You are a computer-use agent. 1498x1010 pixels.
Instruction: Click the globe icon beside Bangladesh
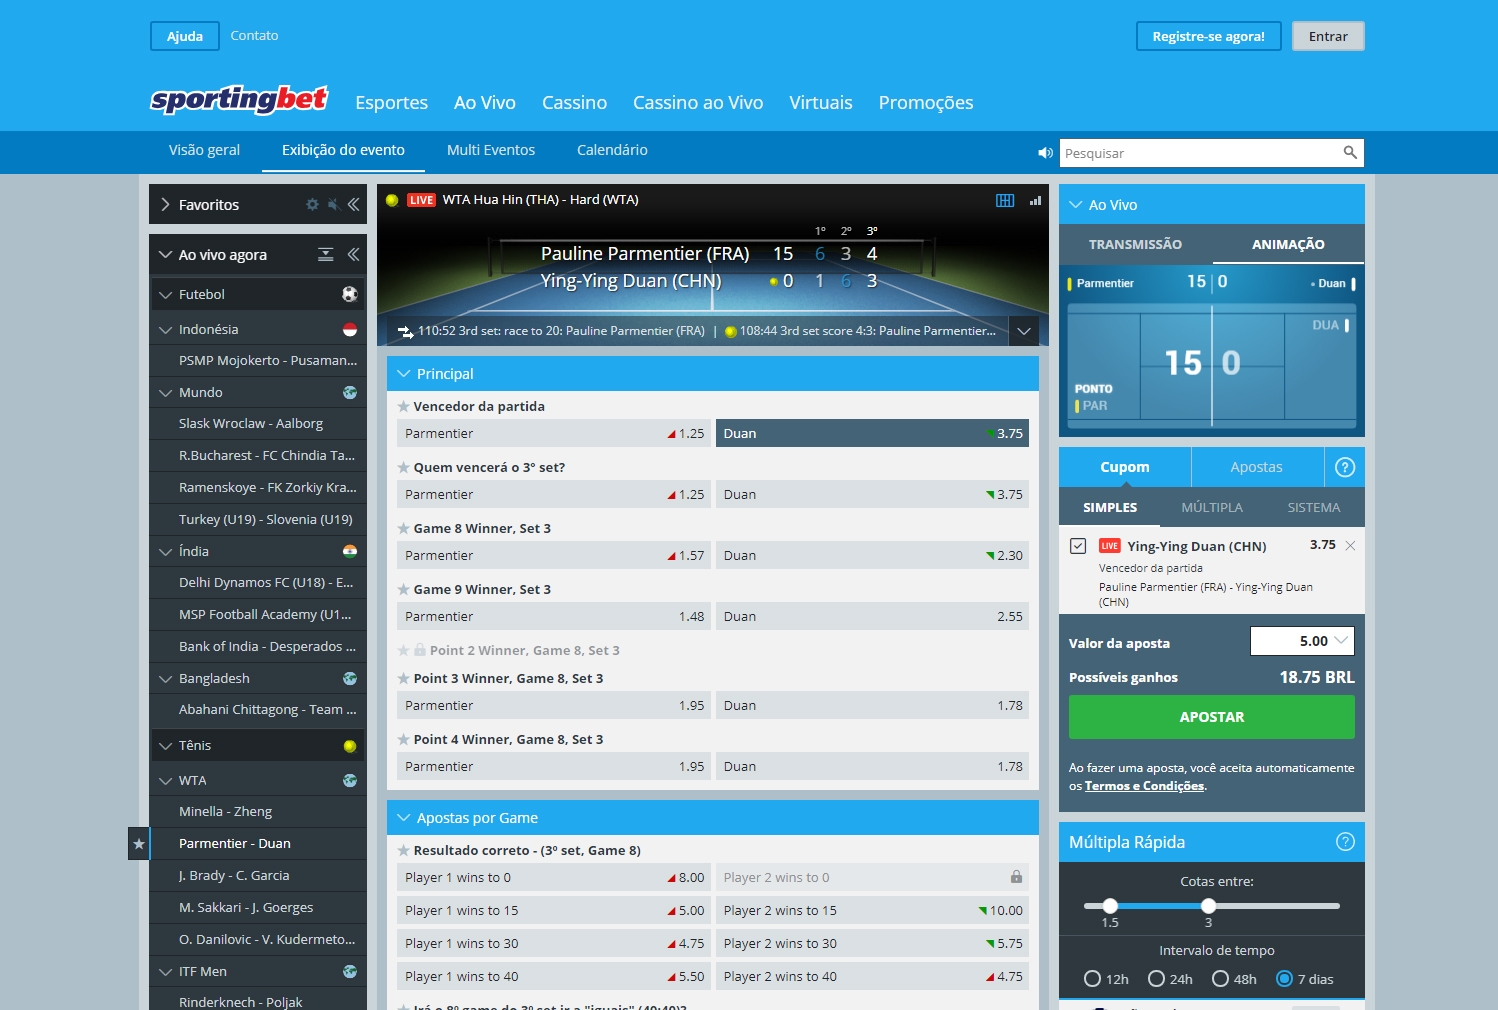pos(350,678)
